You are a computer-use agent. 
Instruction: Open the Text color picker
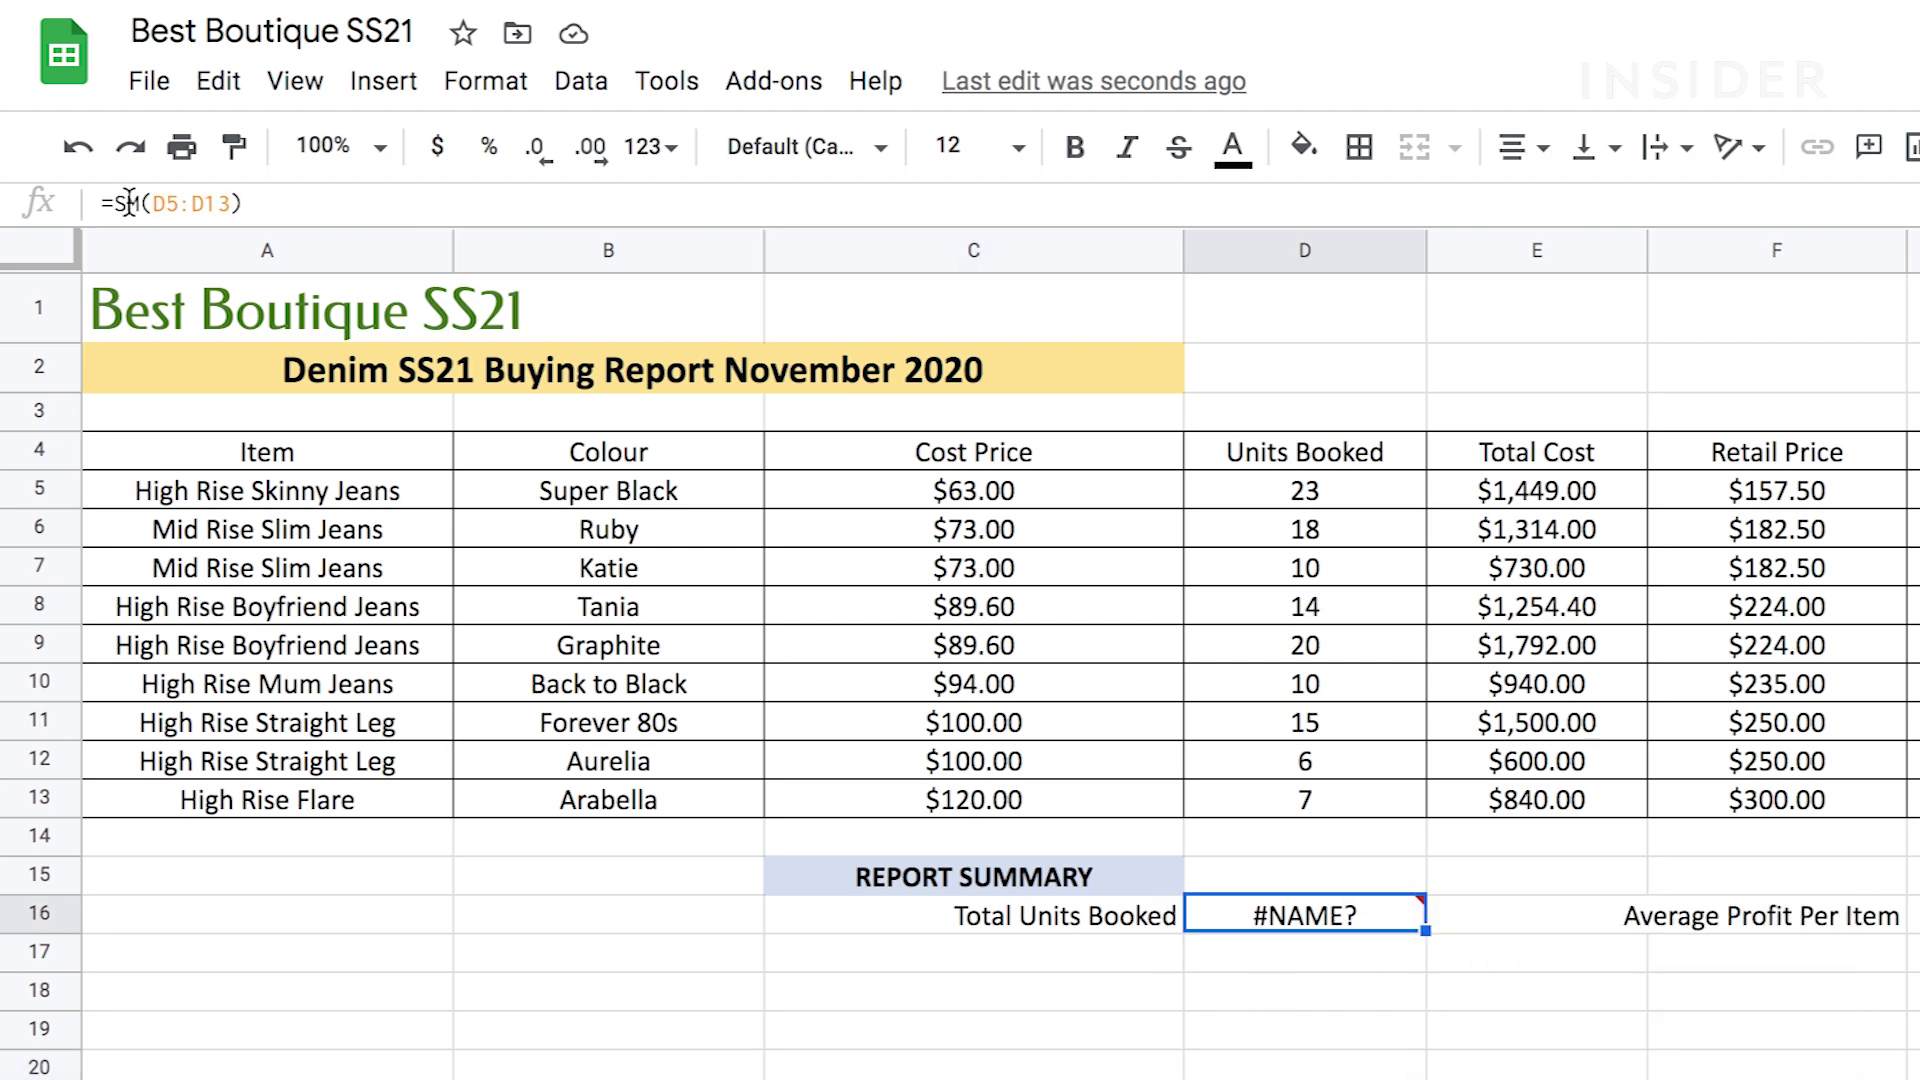pyautogui.click(x=1232, y=147)
